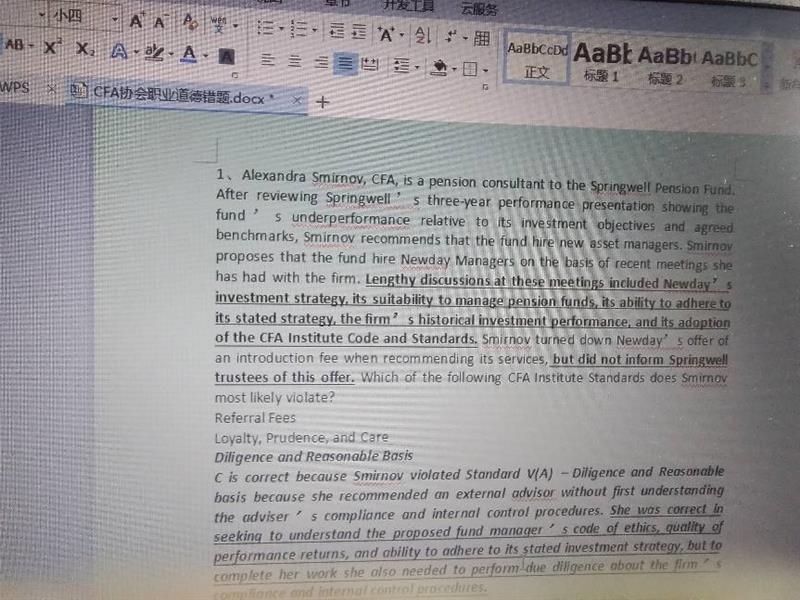Decrease the font size with the A- icon
The image size is (800, 600).
160,22
